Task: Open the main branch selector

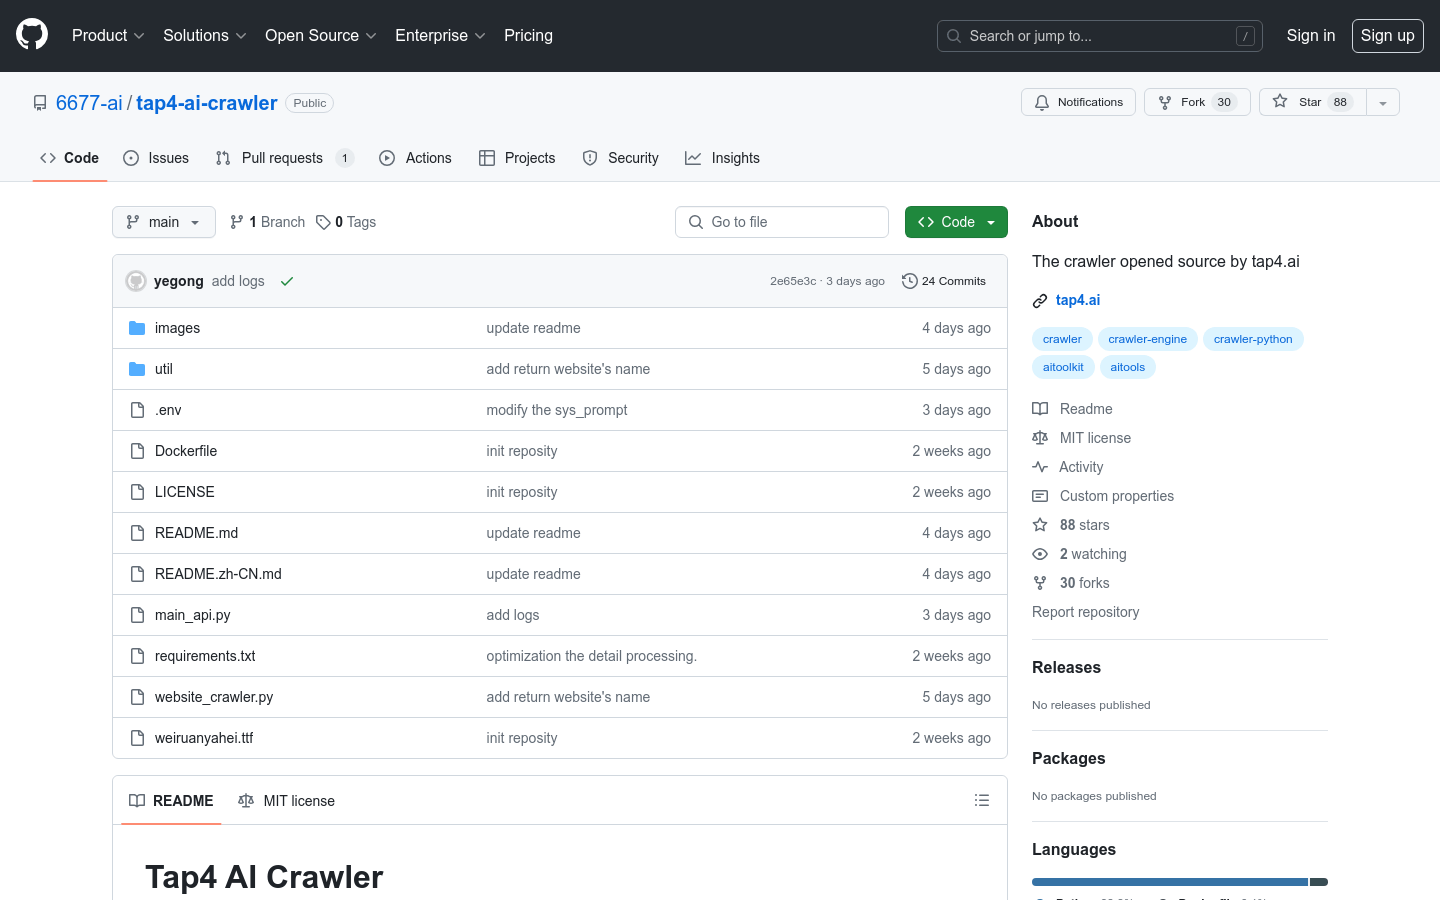Action: pos(163,221)
